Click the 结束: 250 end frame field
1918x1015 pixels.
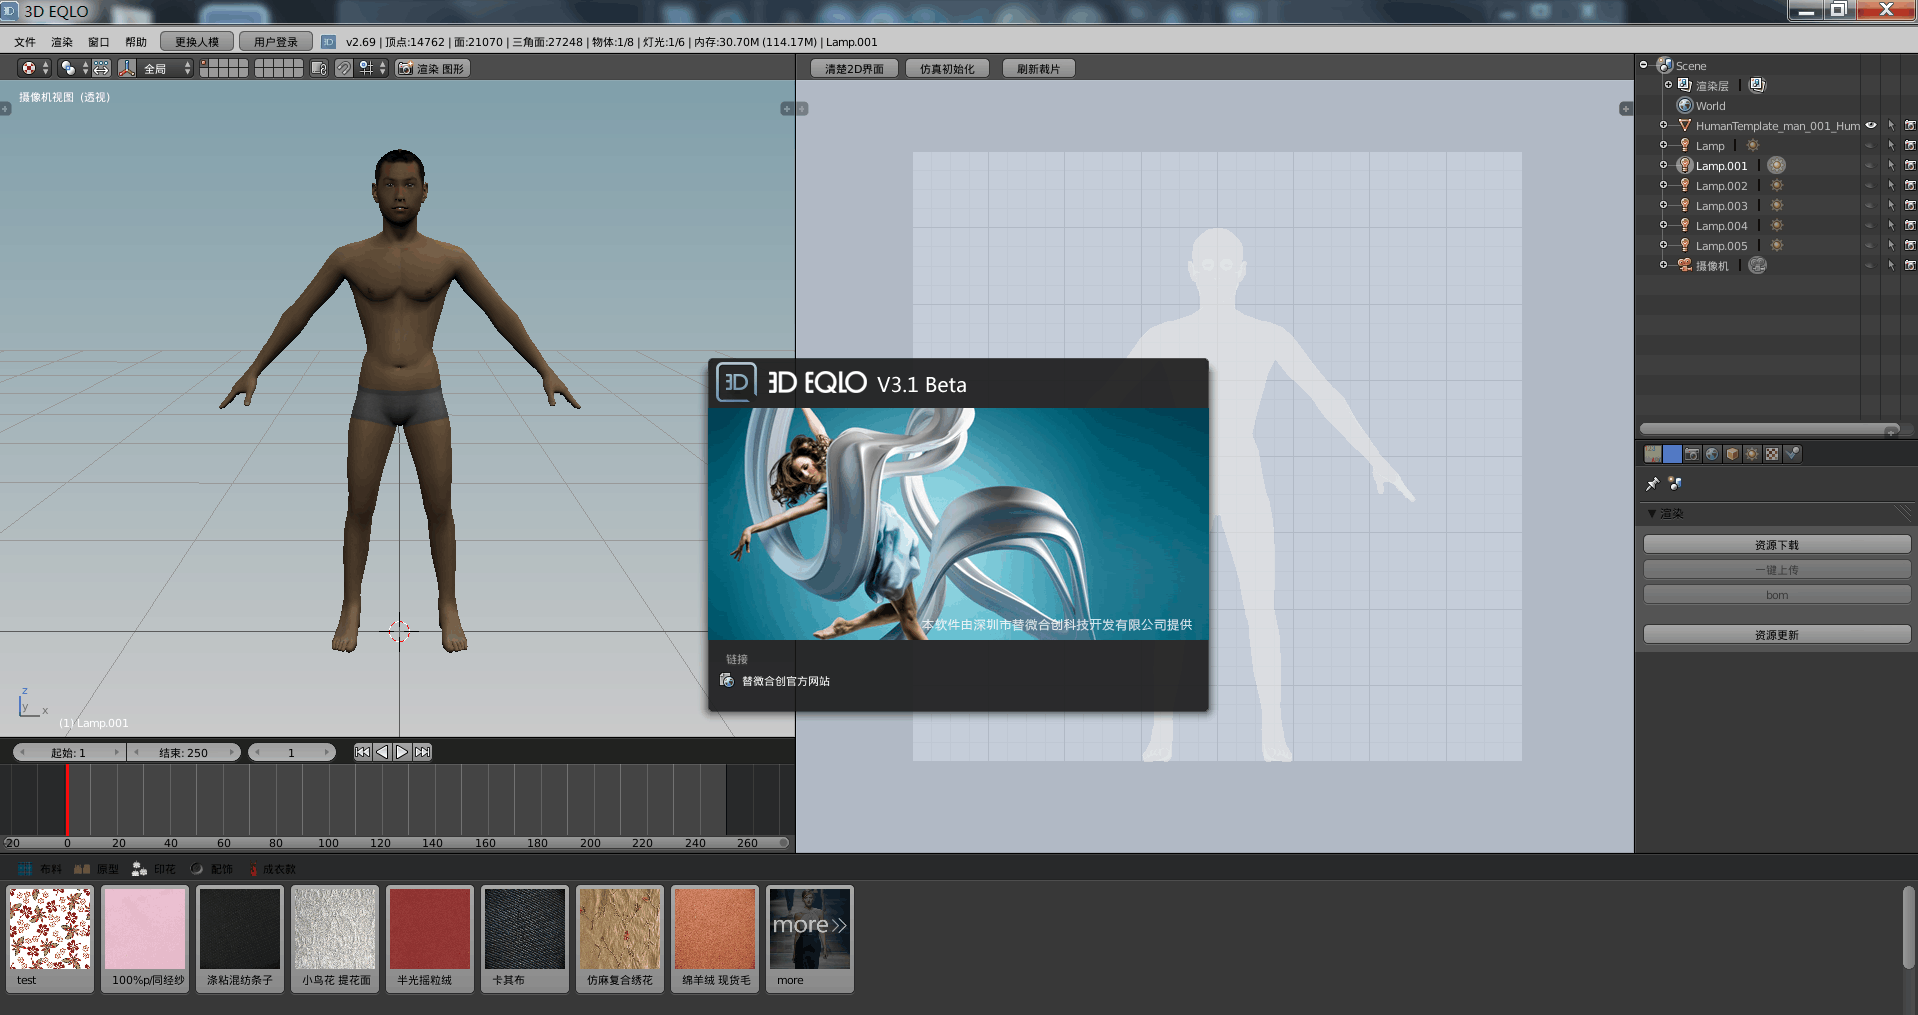coord(184,752)
